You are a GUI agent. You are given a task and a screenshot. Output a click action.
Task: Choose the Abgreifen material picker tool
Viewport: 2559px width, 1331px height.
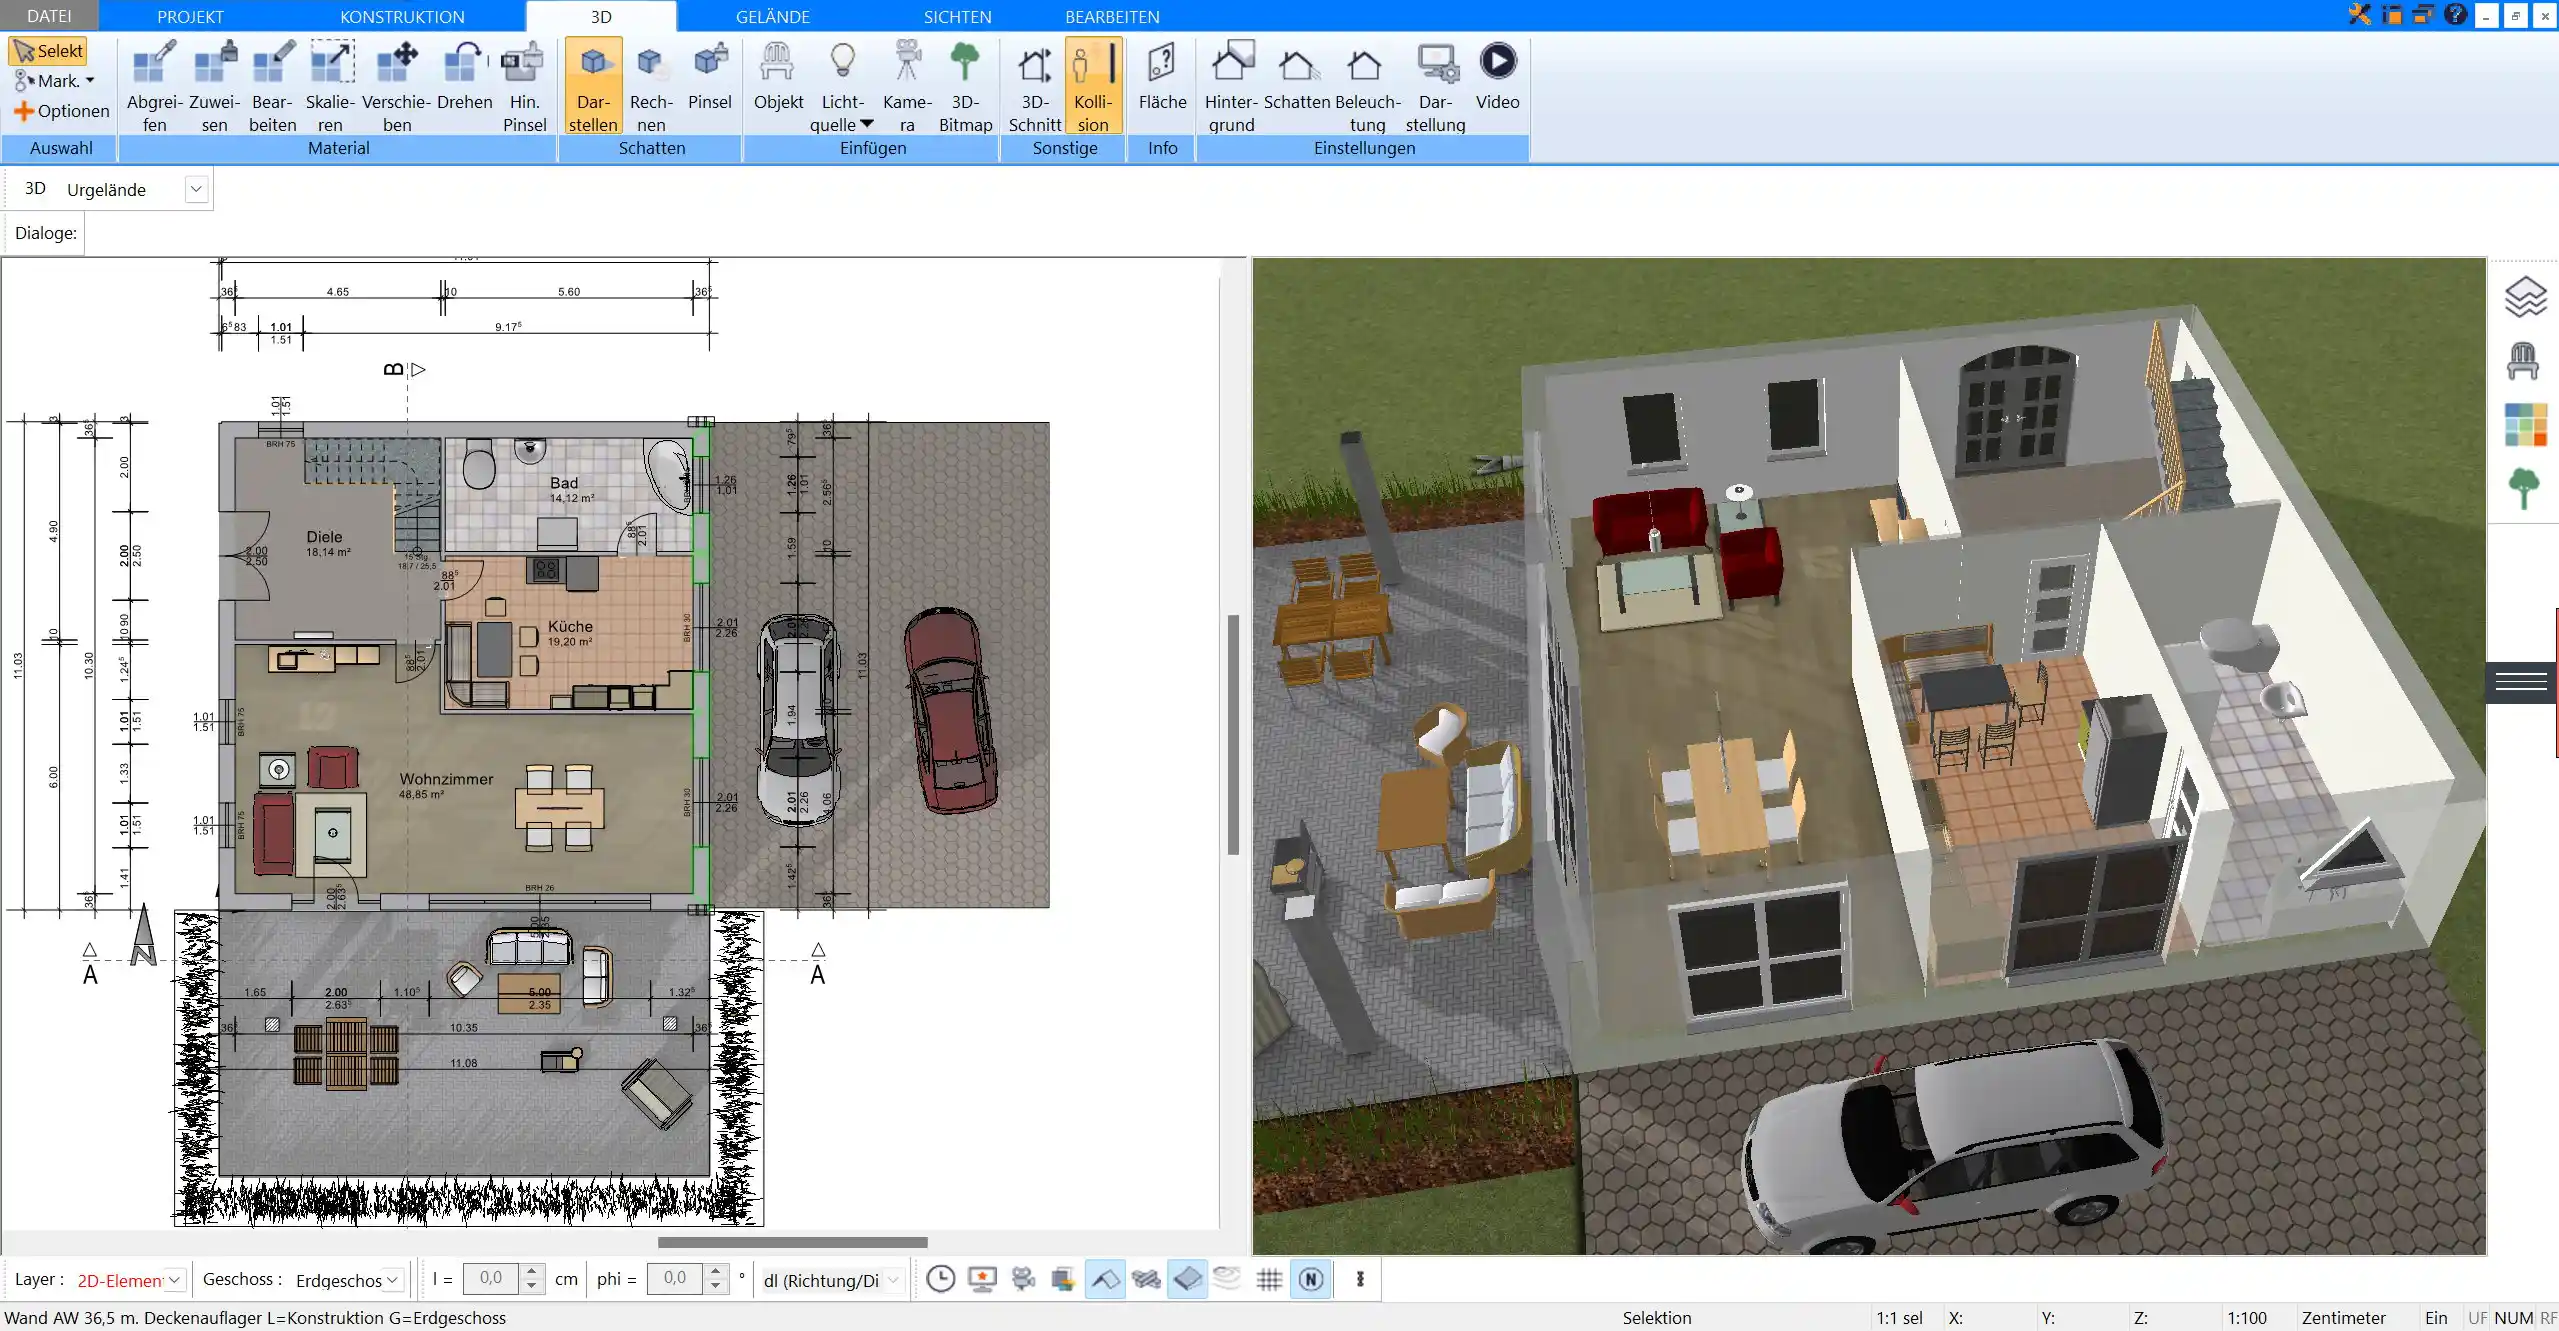pos(155,86)
